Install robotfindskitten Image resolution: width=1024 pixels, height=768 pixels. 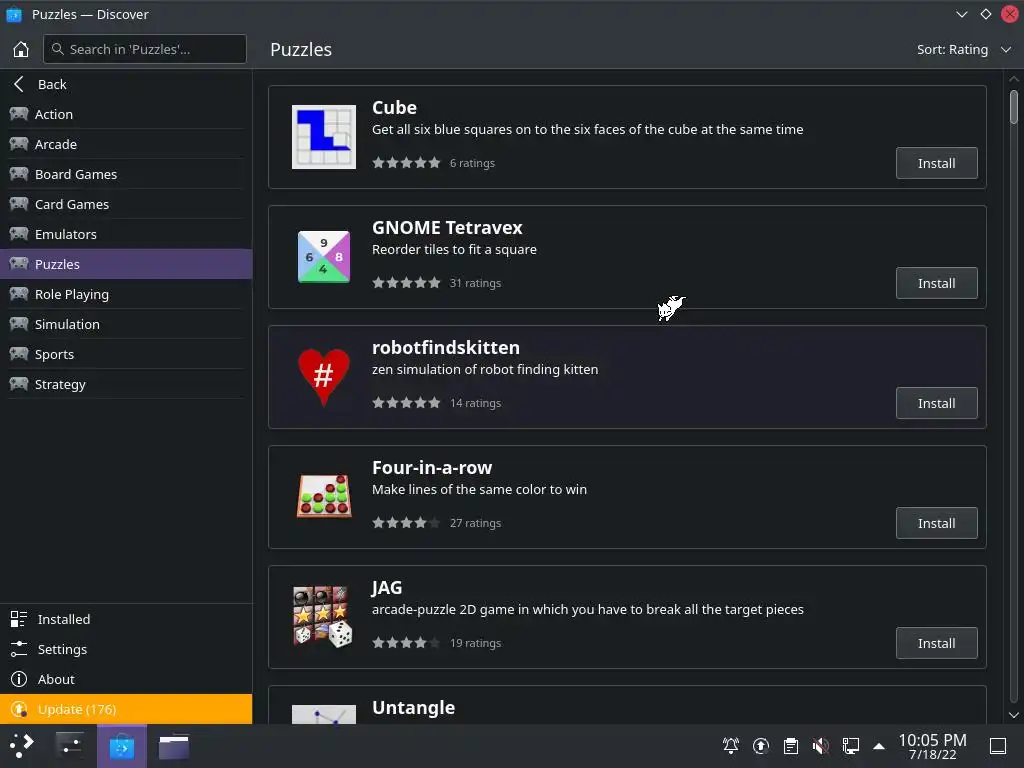point(936,403)
